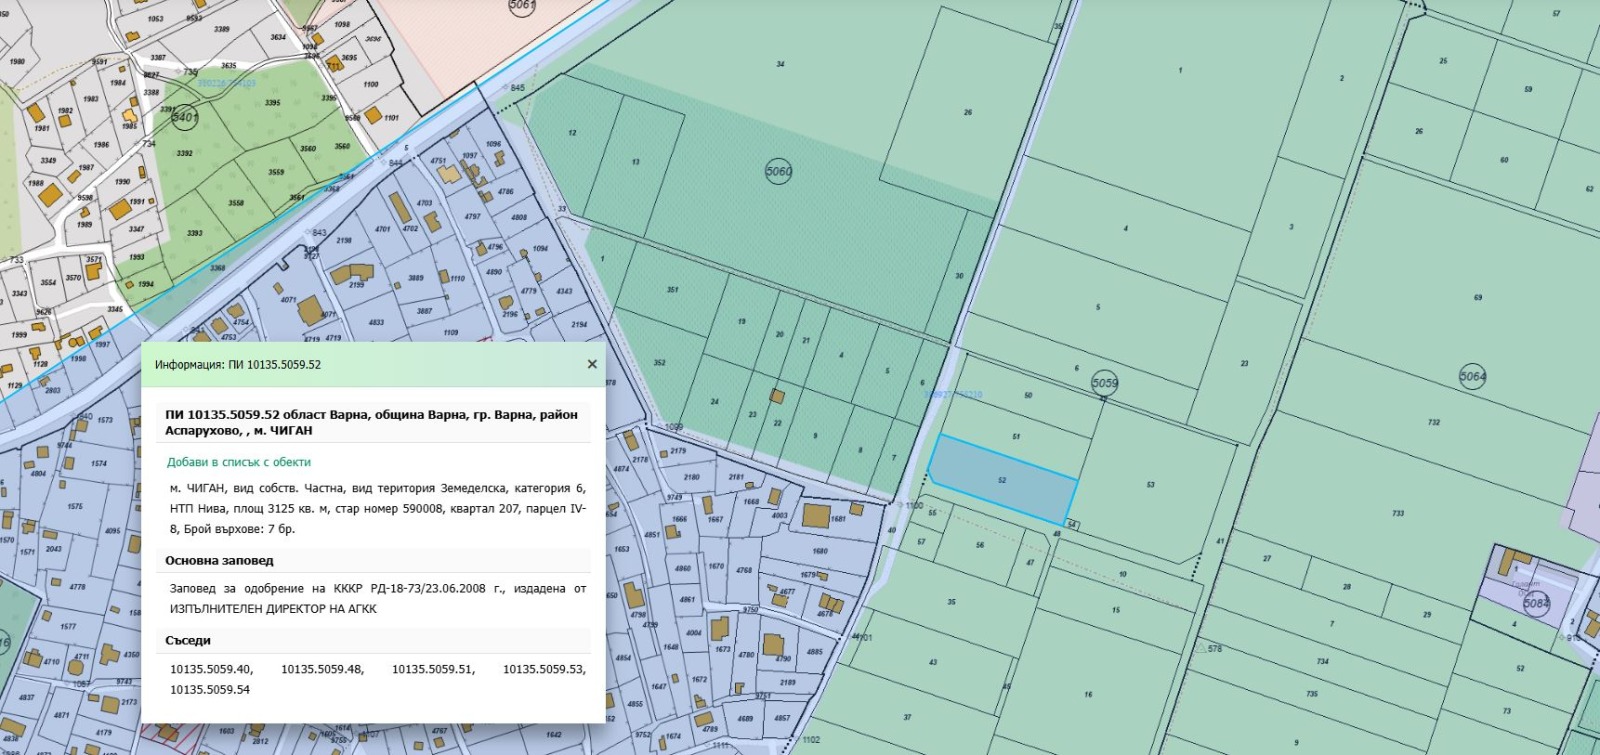Image resolution: width=1600 pixels, height=755 pixels.
Task: Select neighbor 10135.5059.53 in the Съседи list
Action: point(544,669)
